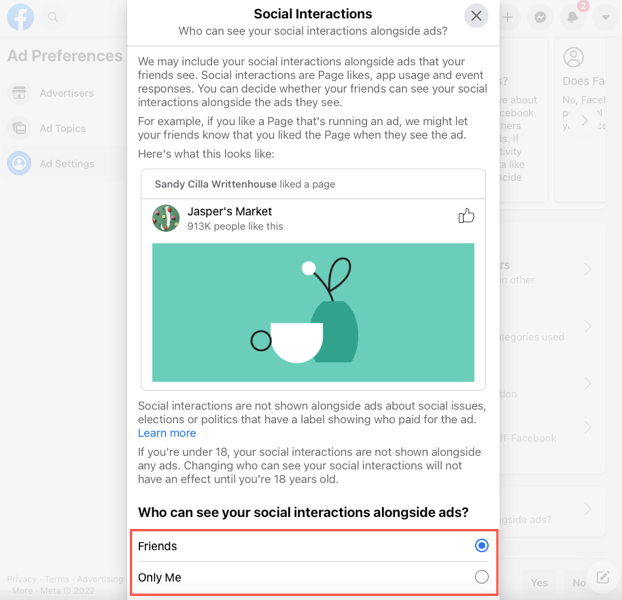This screenshot has width=622, height=600.
Task: Click the Ad Topics icon
Action: 19,128
